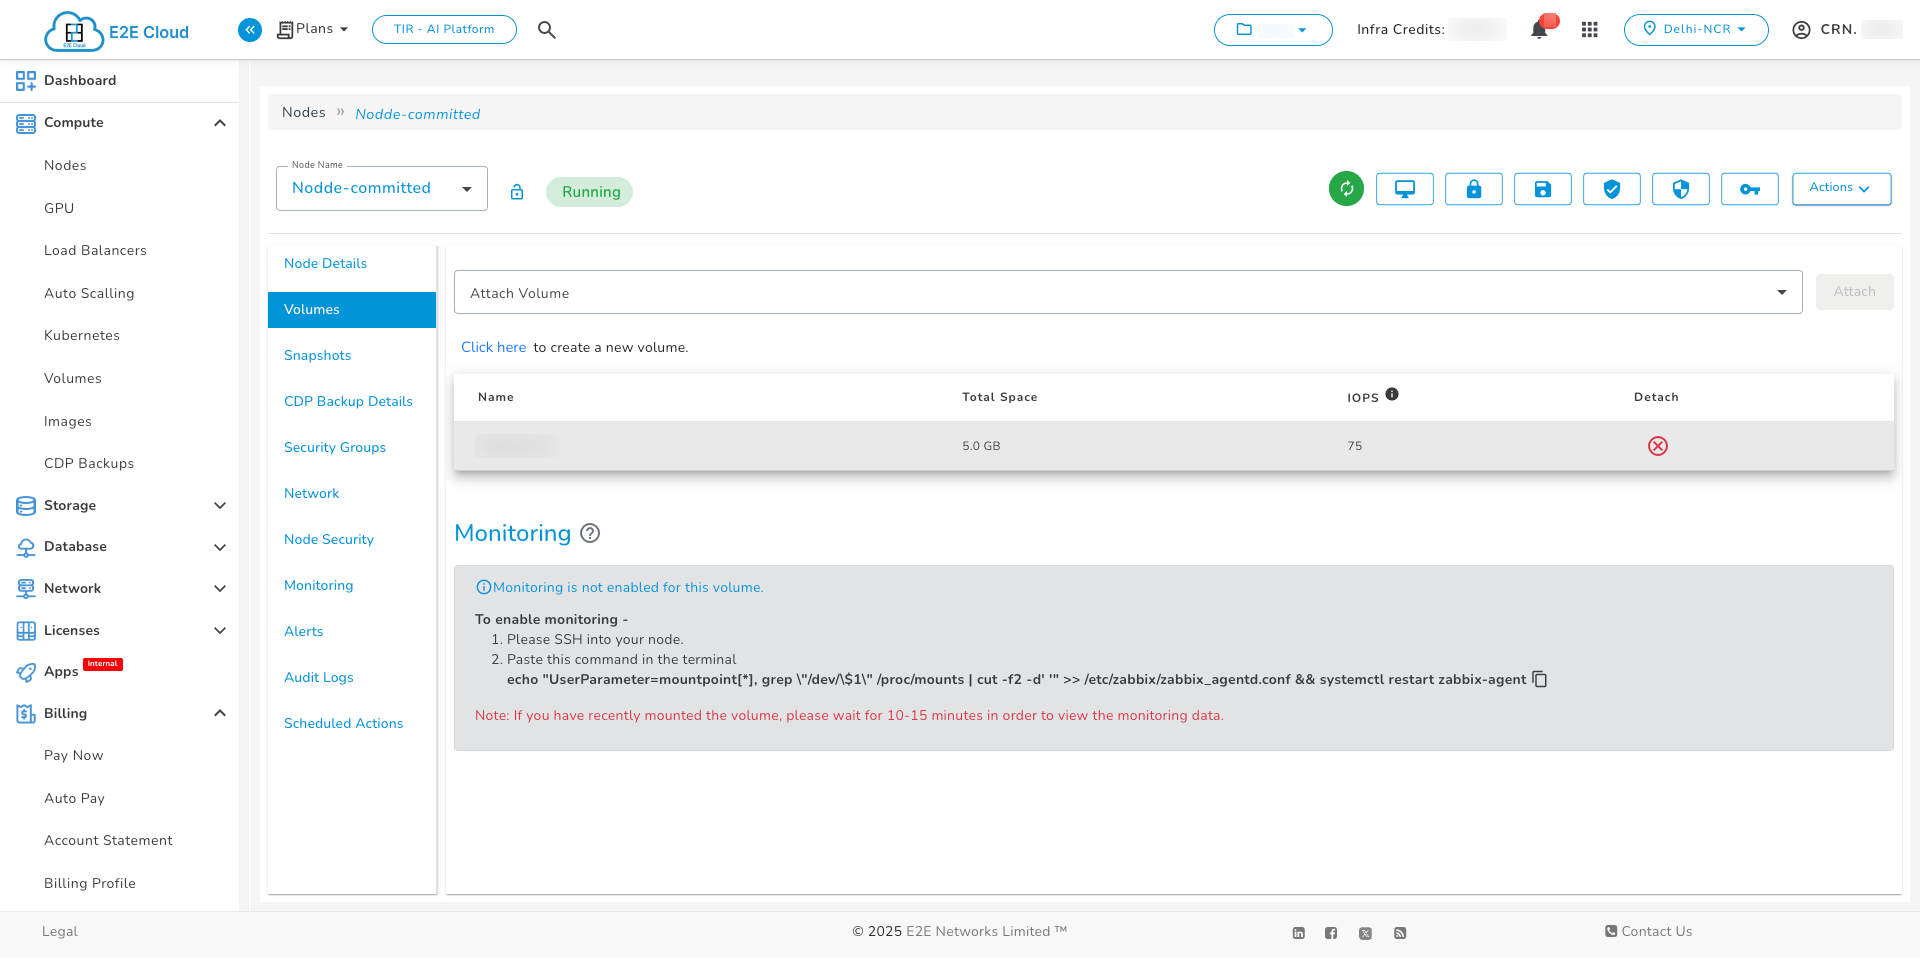Copy the zabbix monitoring command
This screenshot has width=1920, height=958.
[1540, 680]
